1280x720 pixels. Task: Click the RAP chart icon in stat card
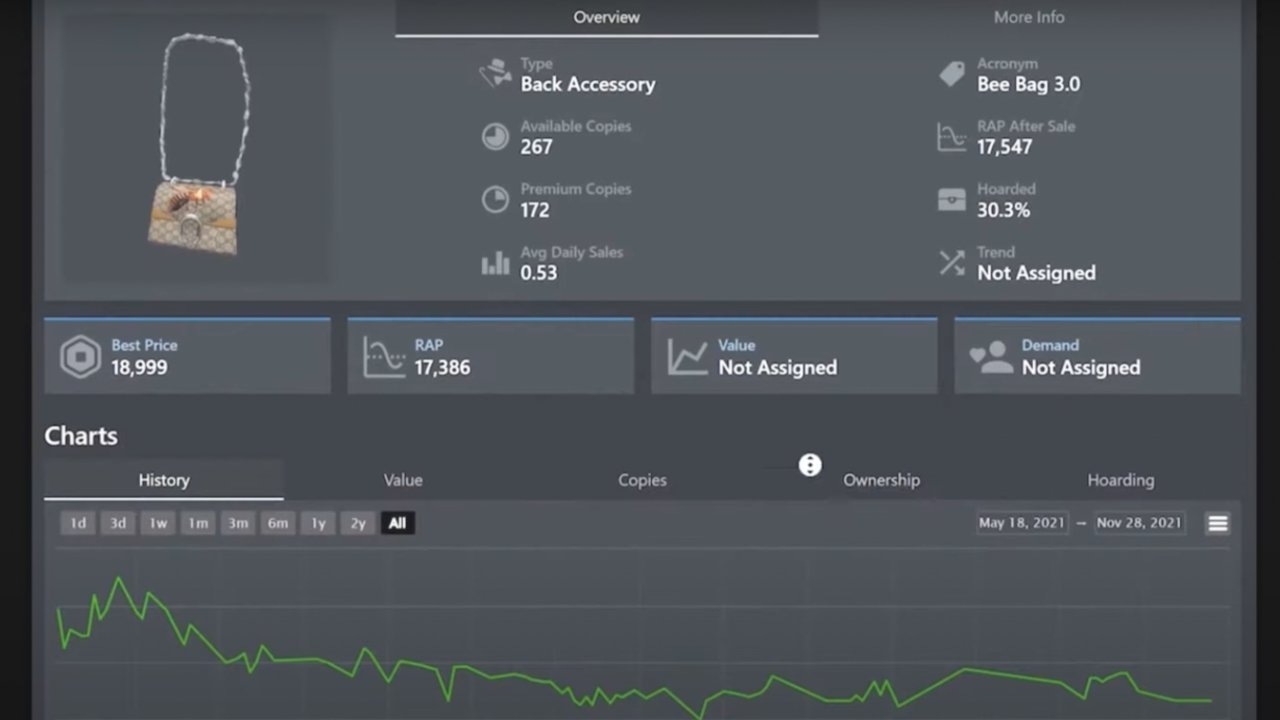coord(384,357)
